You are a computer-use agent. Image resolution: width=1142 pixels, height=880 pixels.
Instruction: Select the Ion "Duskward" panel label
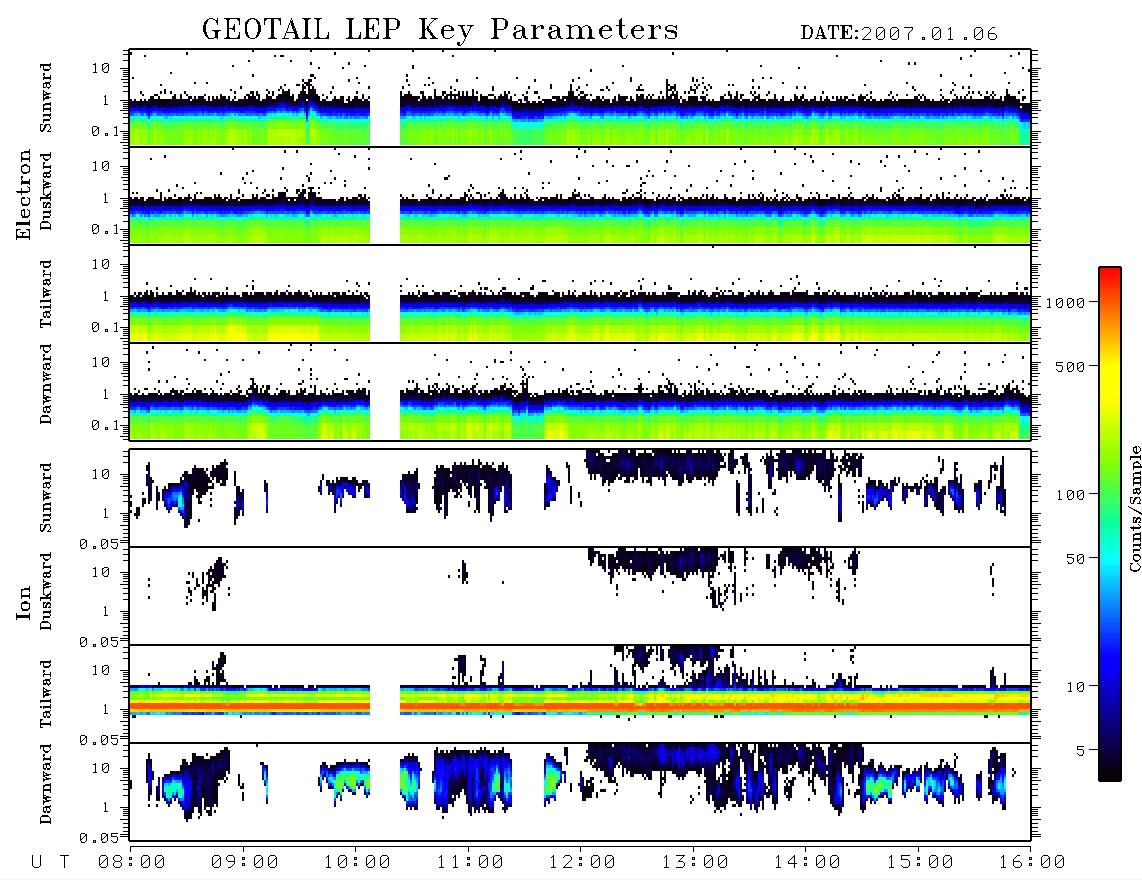pyautogui.click(x=46, y=591)
